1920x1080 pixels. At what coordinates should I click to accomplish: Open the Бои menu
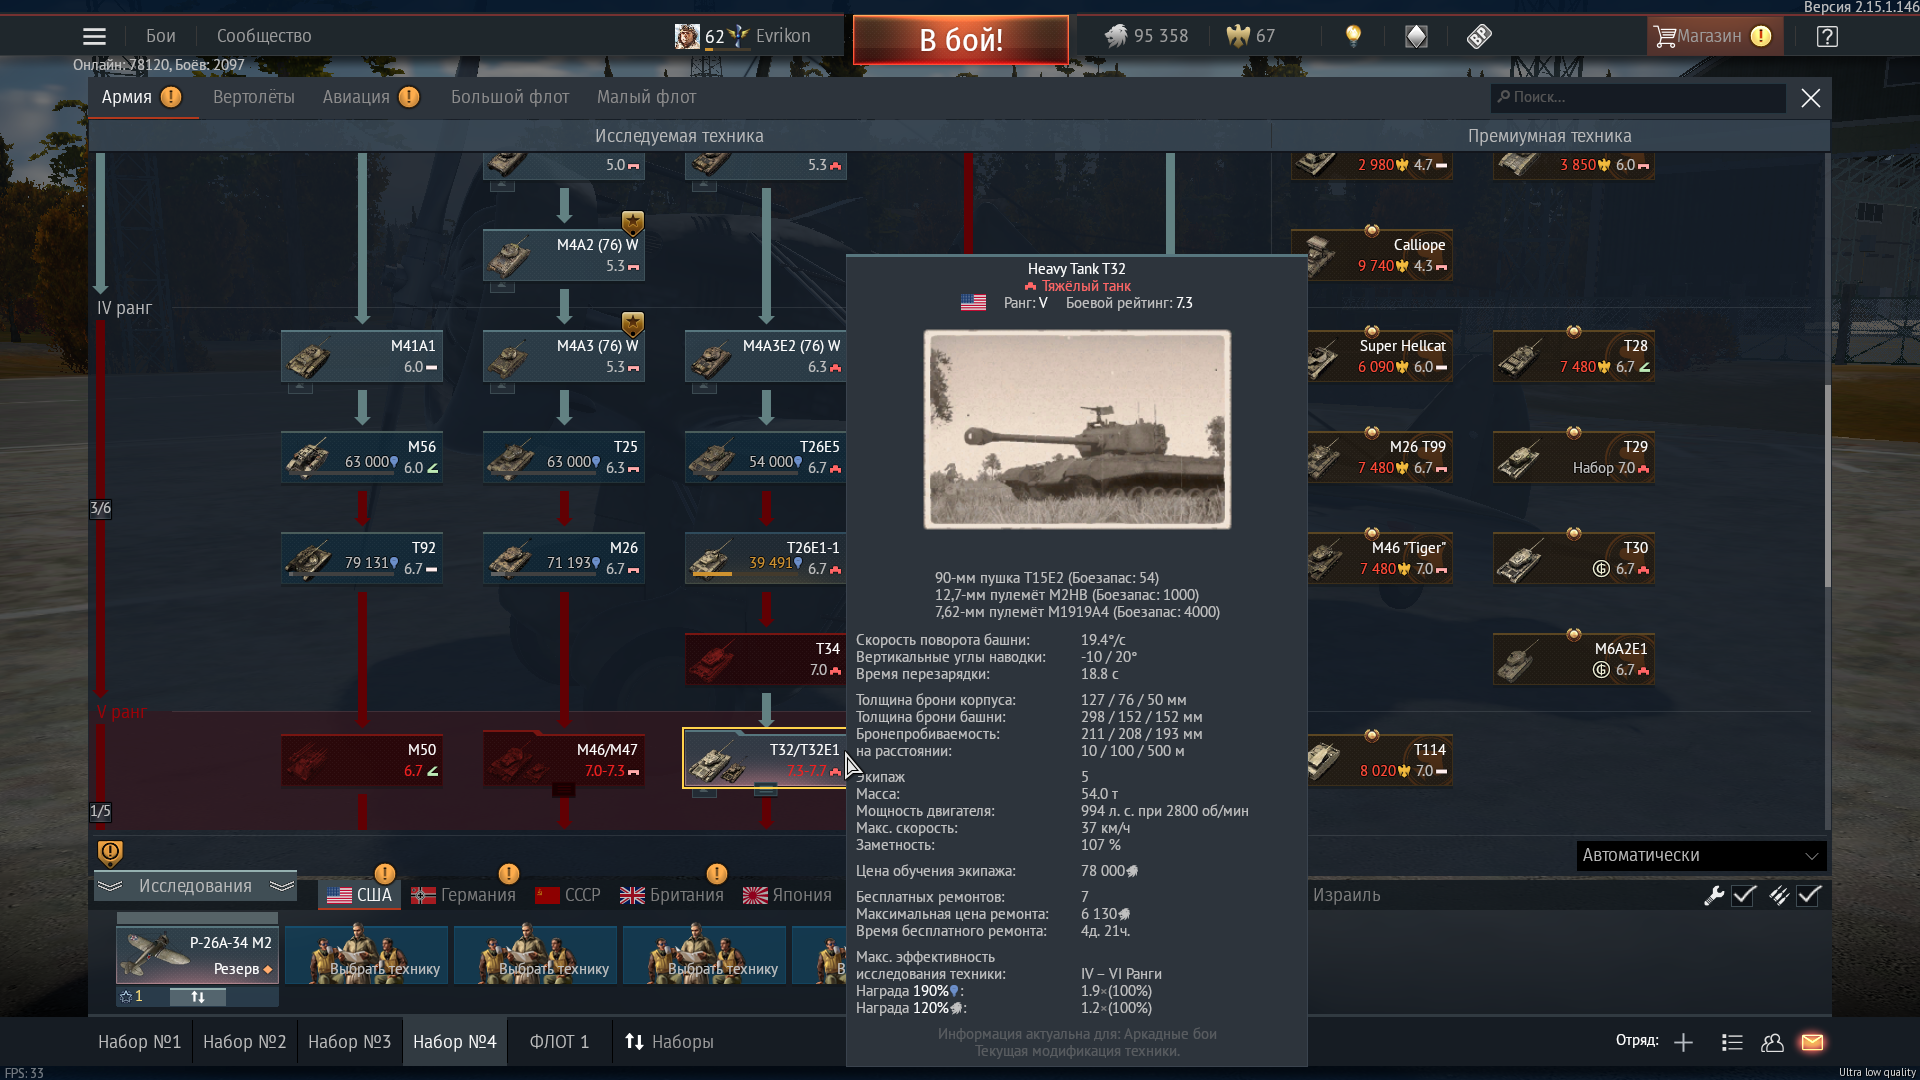161,36
